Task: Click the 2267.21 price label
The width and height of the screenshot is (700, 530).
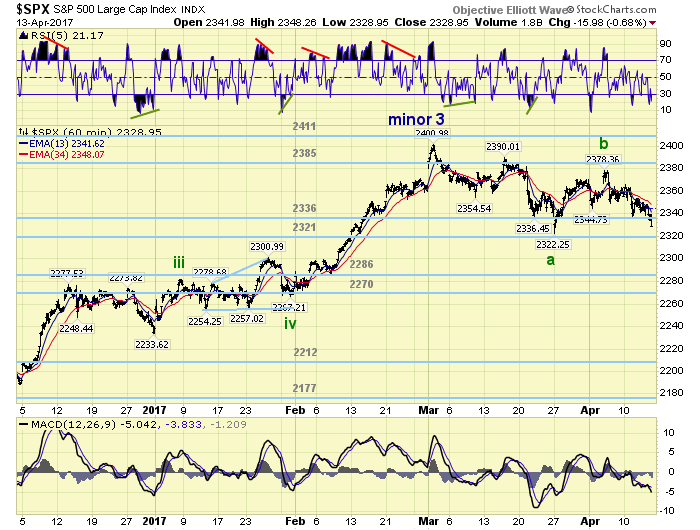Action: (289, 307)
